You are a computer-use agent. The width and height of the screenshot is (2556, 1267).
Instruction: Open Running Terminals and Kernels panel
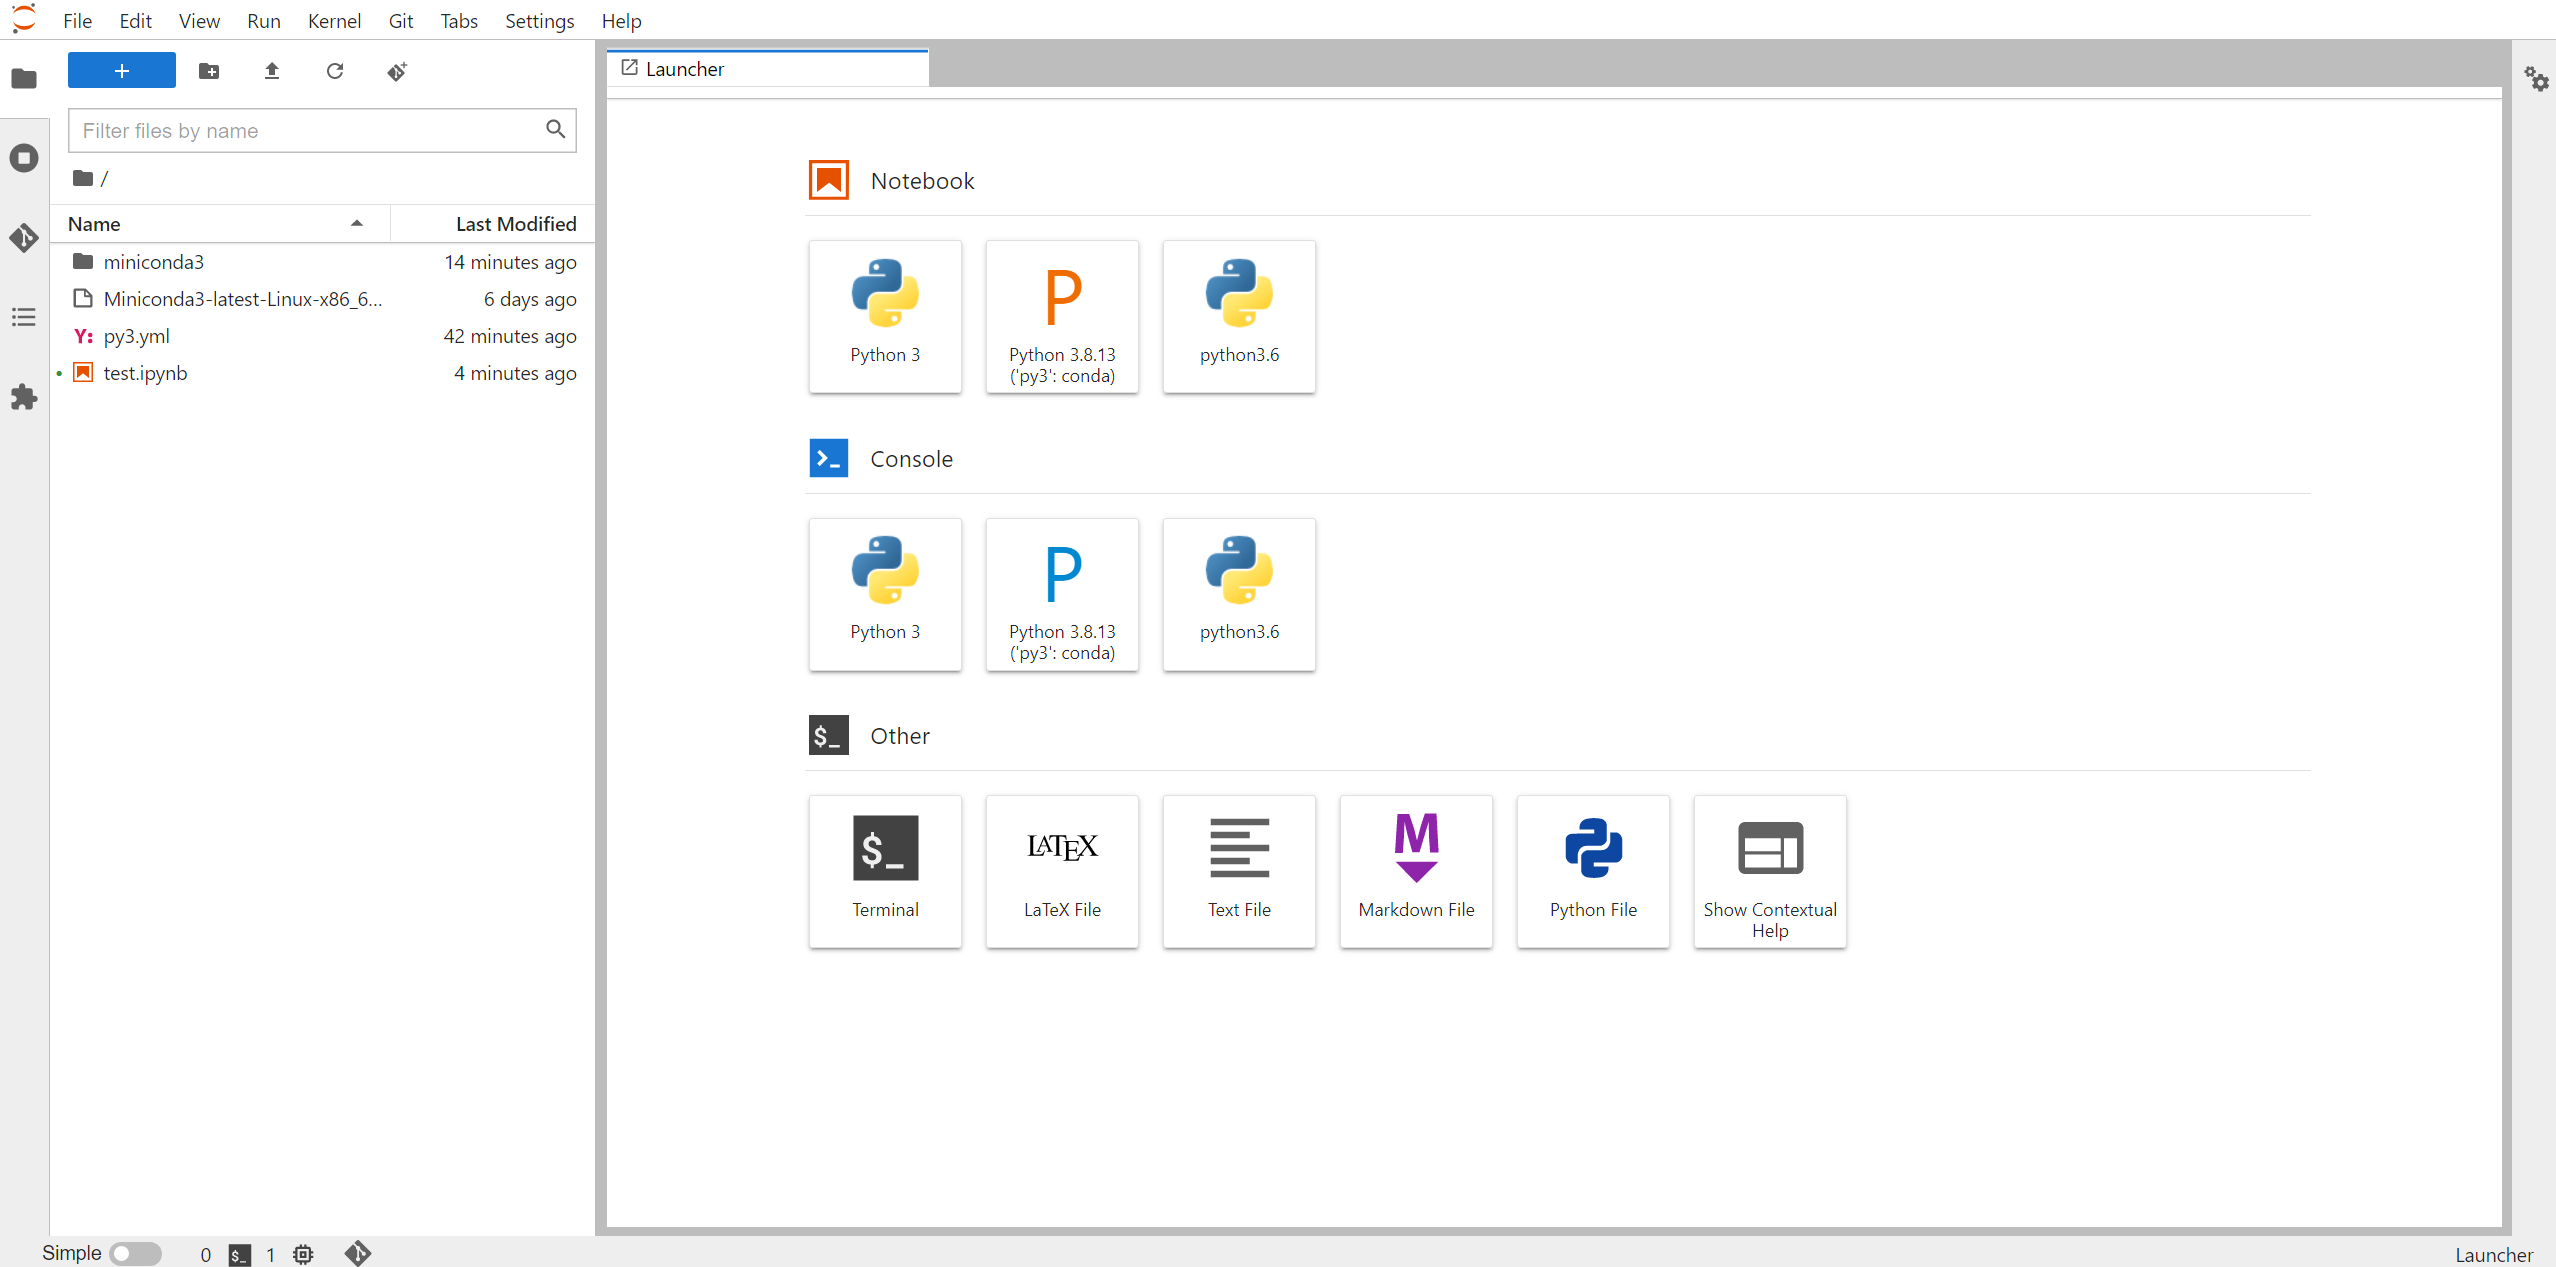pos(24,158)
